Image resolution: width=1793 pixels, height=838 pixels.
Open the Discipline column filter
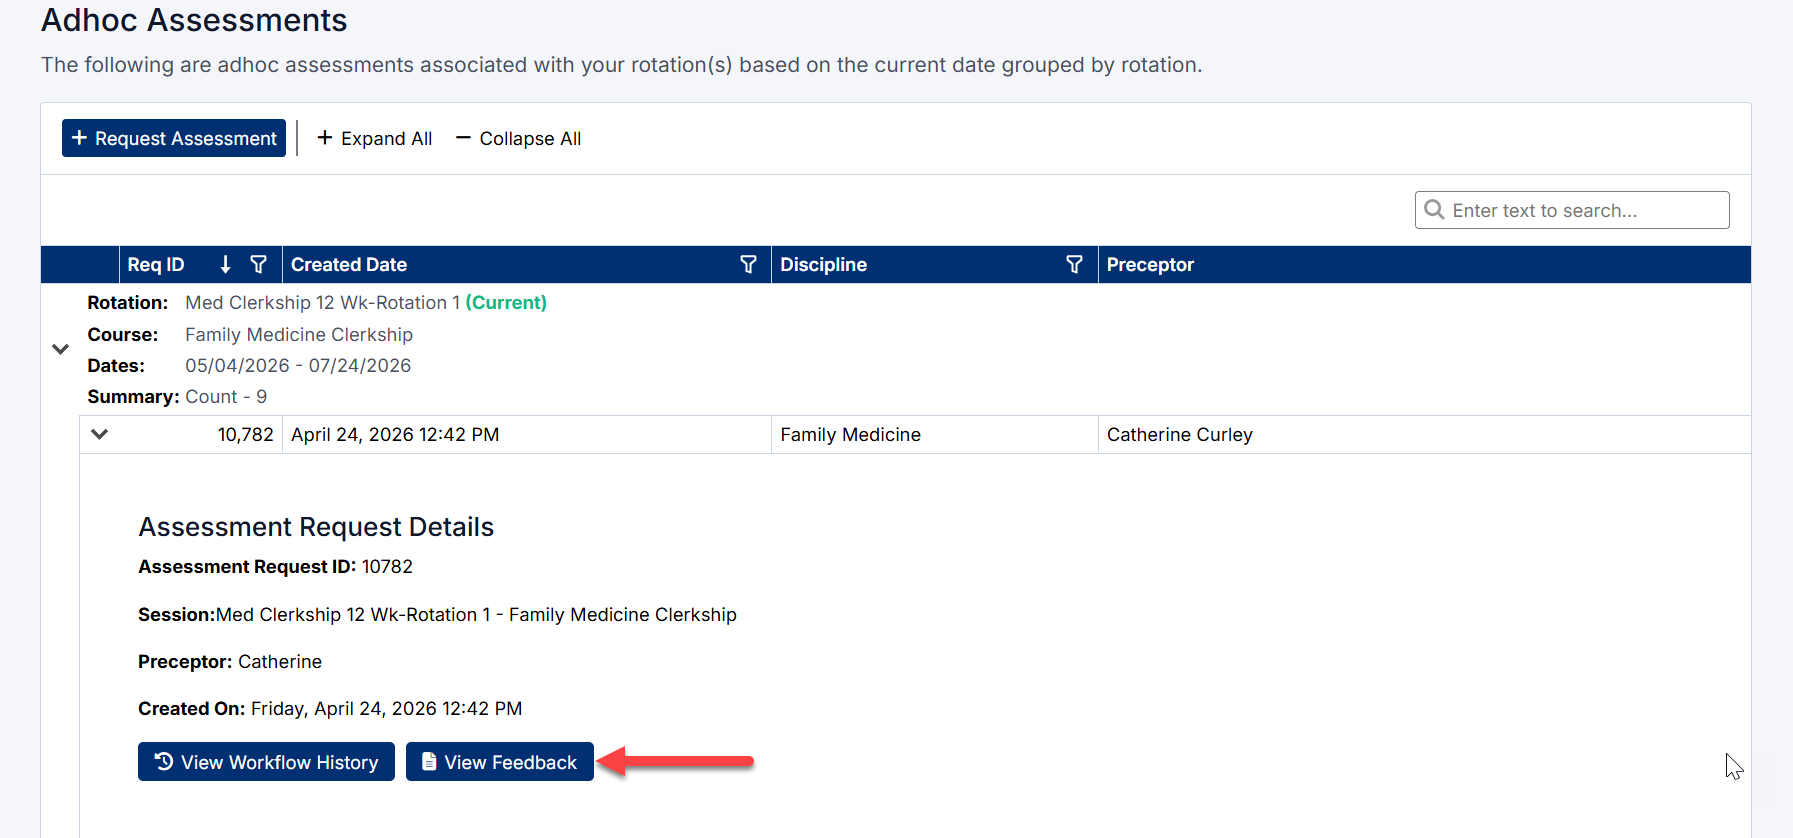coord(1074,264)
